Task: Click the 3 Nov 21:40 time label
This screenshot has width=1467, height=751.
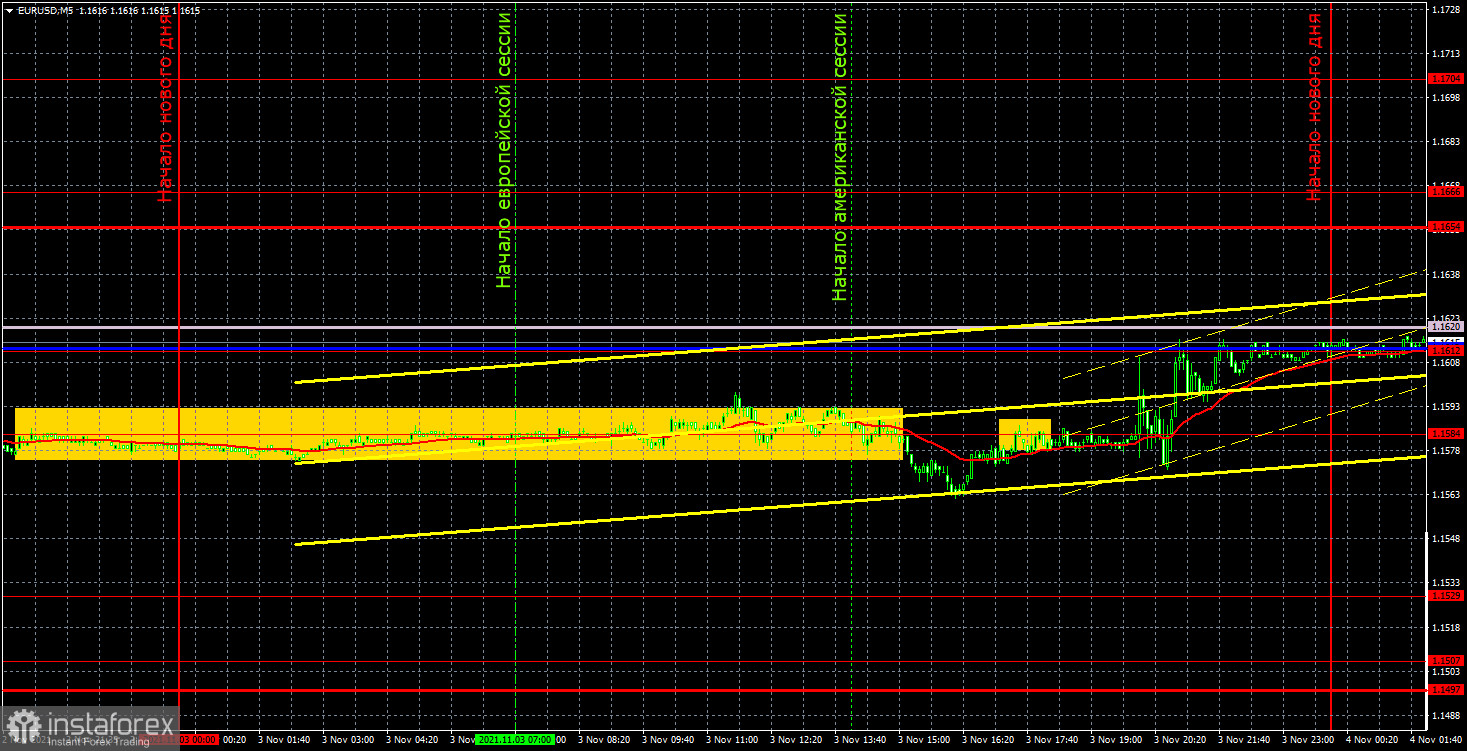Action: click(x=1245, y=741)
